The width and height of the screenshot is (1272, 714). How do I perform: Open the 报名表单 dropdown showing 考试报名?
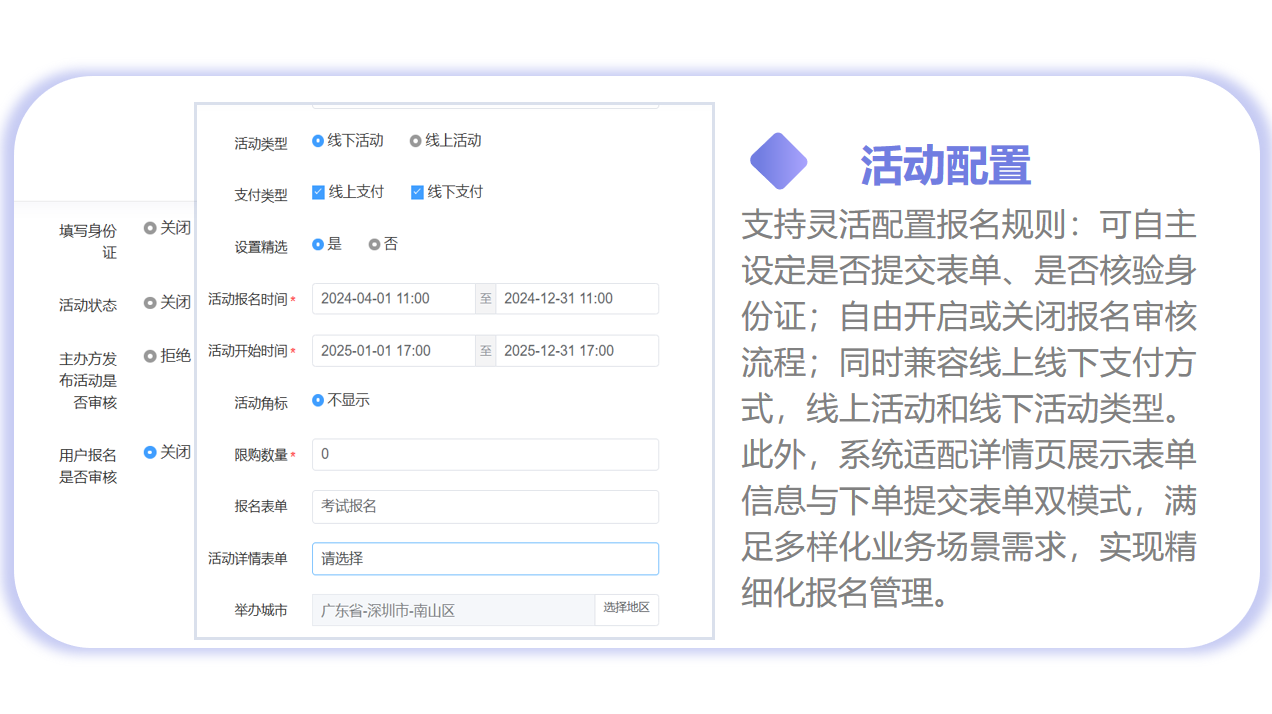pyautogui.click(x=485, y=507)
